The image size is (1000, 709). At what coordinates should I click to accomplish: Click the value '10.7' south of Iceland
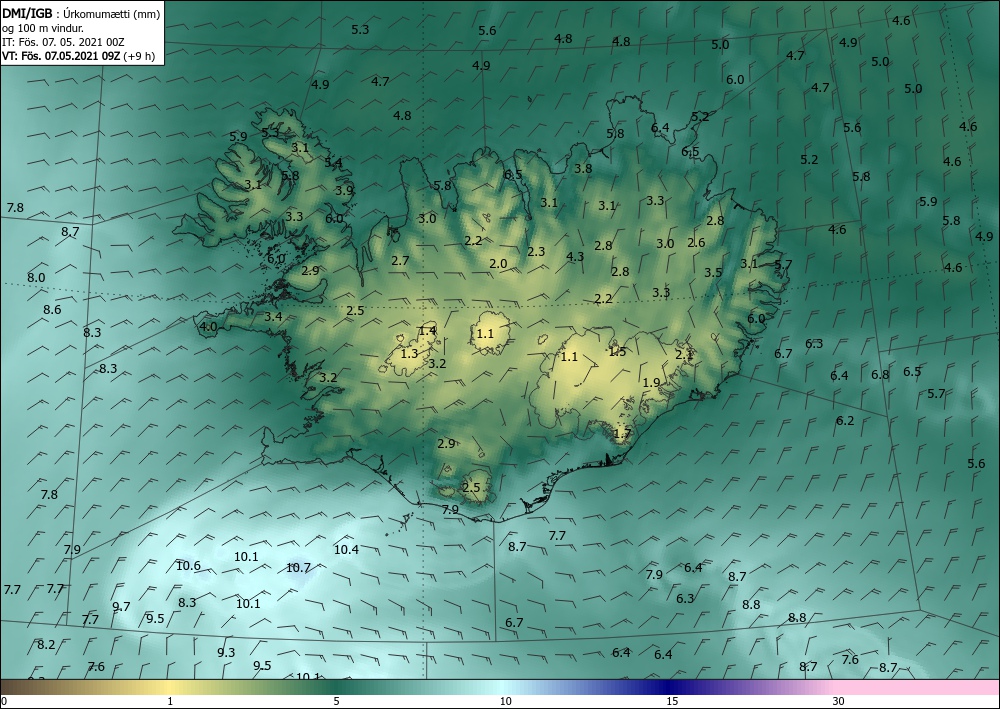coord(298,567)
